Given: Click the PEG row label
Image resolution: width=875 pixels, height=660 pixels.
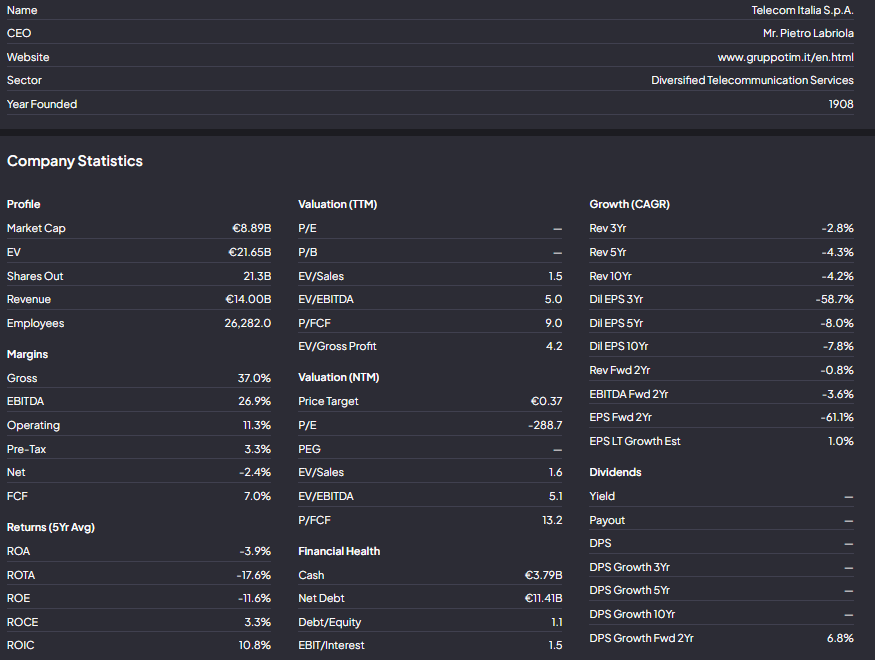Looking at the screenshot, I should pyautogui.click(x=309, y=449).
